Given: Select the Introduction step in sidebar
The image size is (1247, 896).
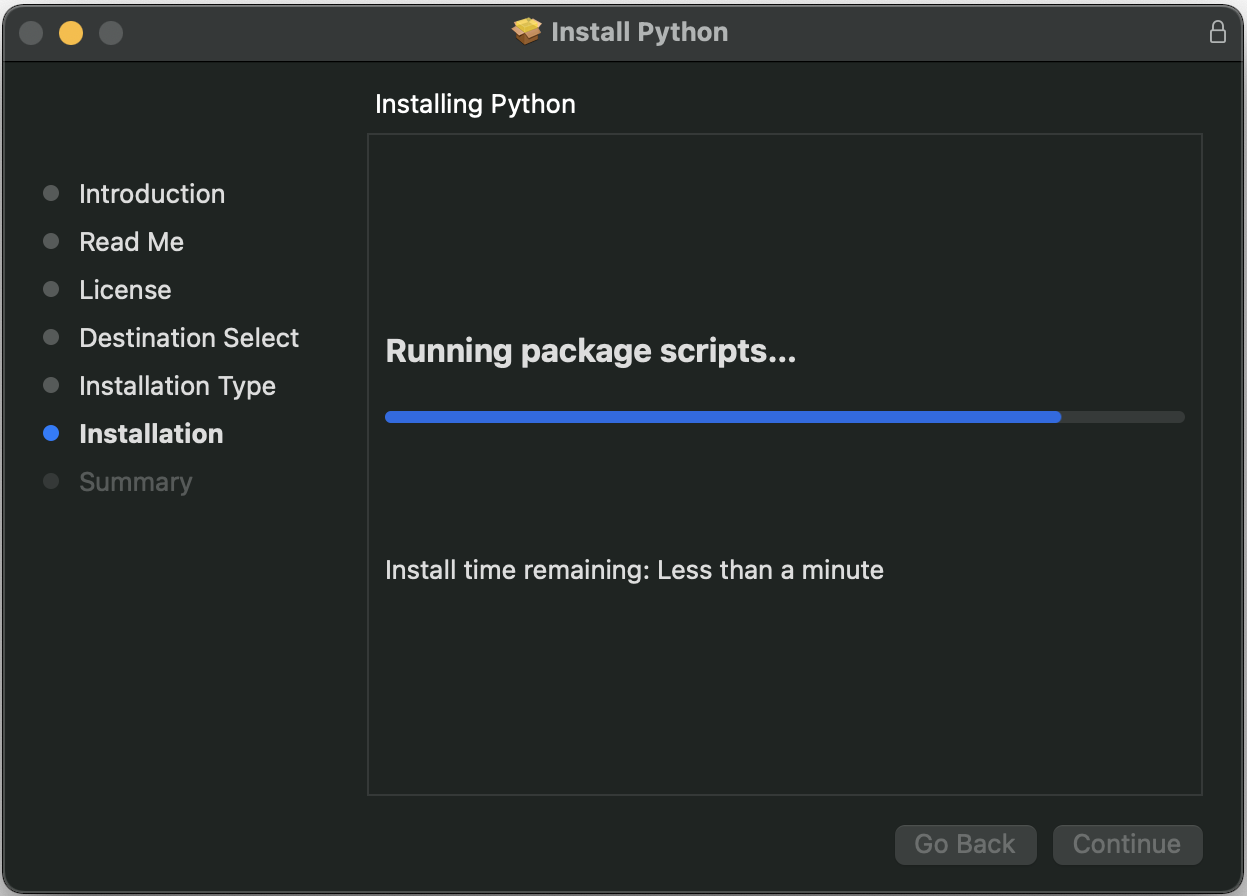Looking at the screenshot, I should tap(152, 194).
